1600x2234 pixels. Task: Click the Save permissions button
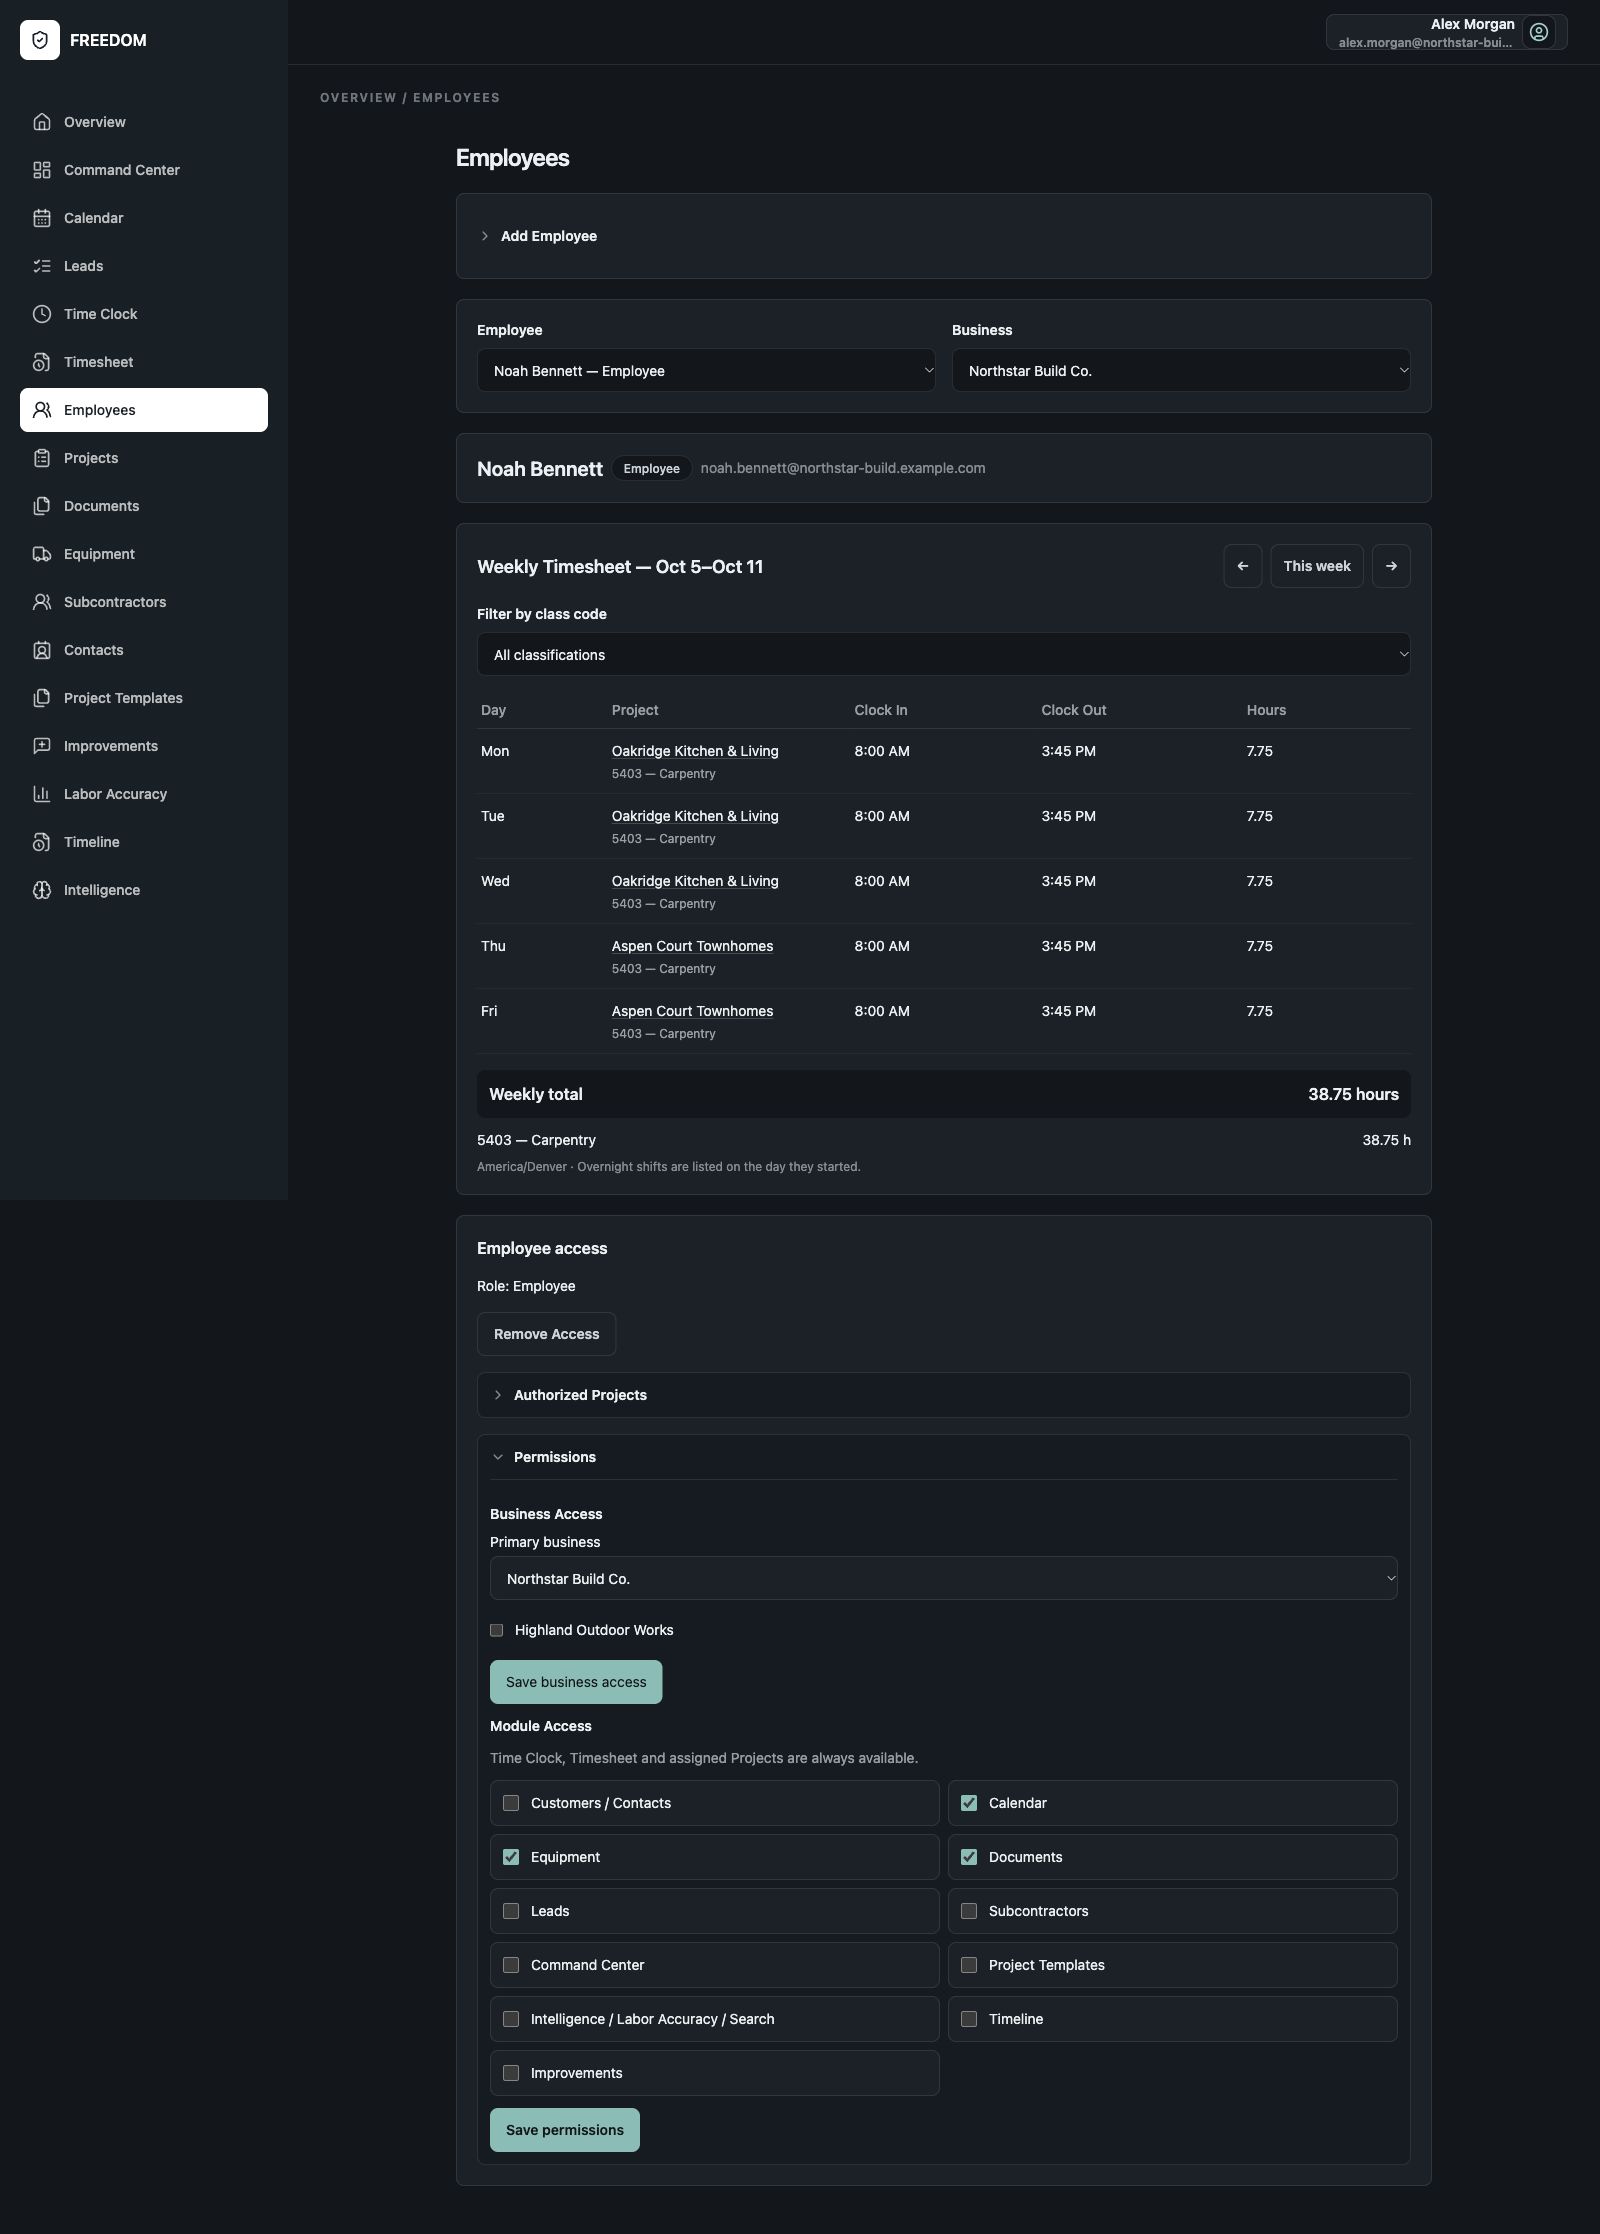click(565, 2130)
